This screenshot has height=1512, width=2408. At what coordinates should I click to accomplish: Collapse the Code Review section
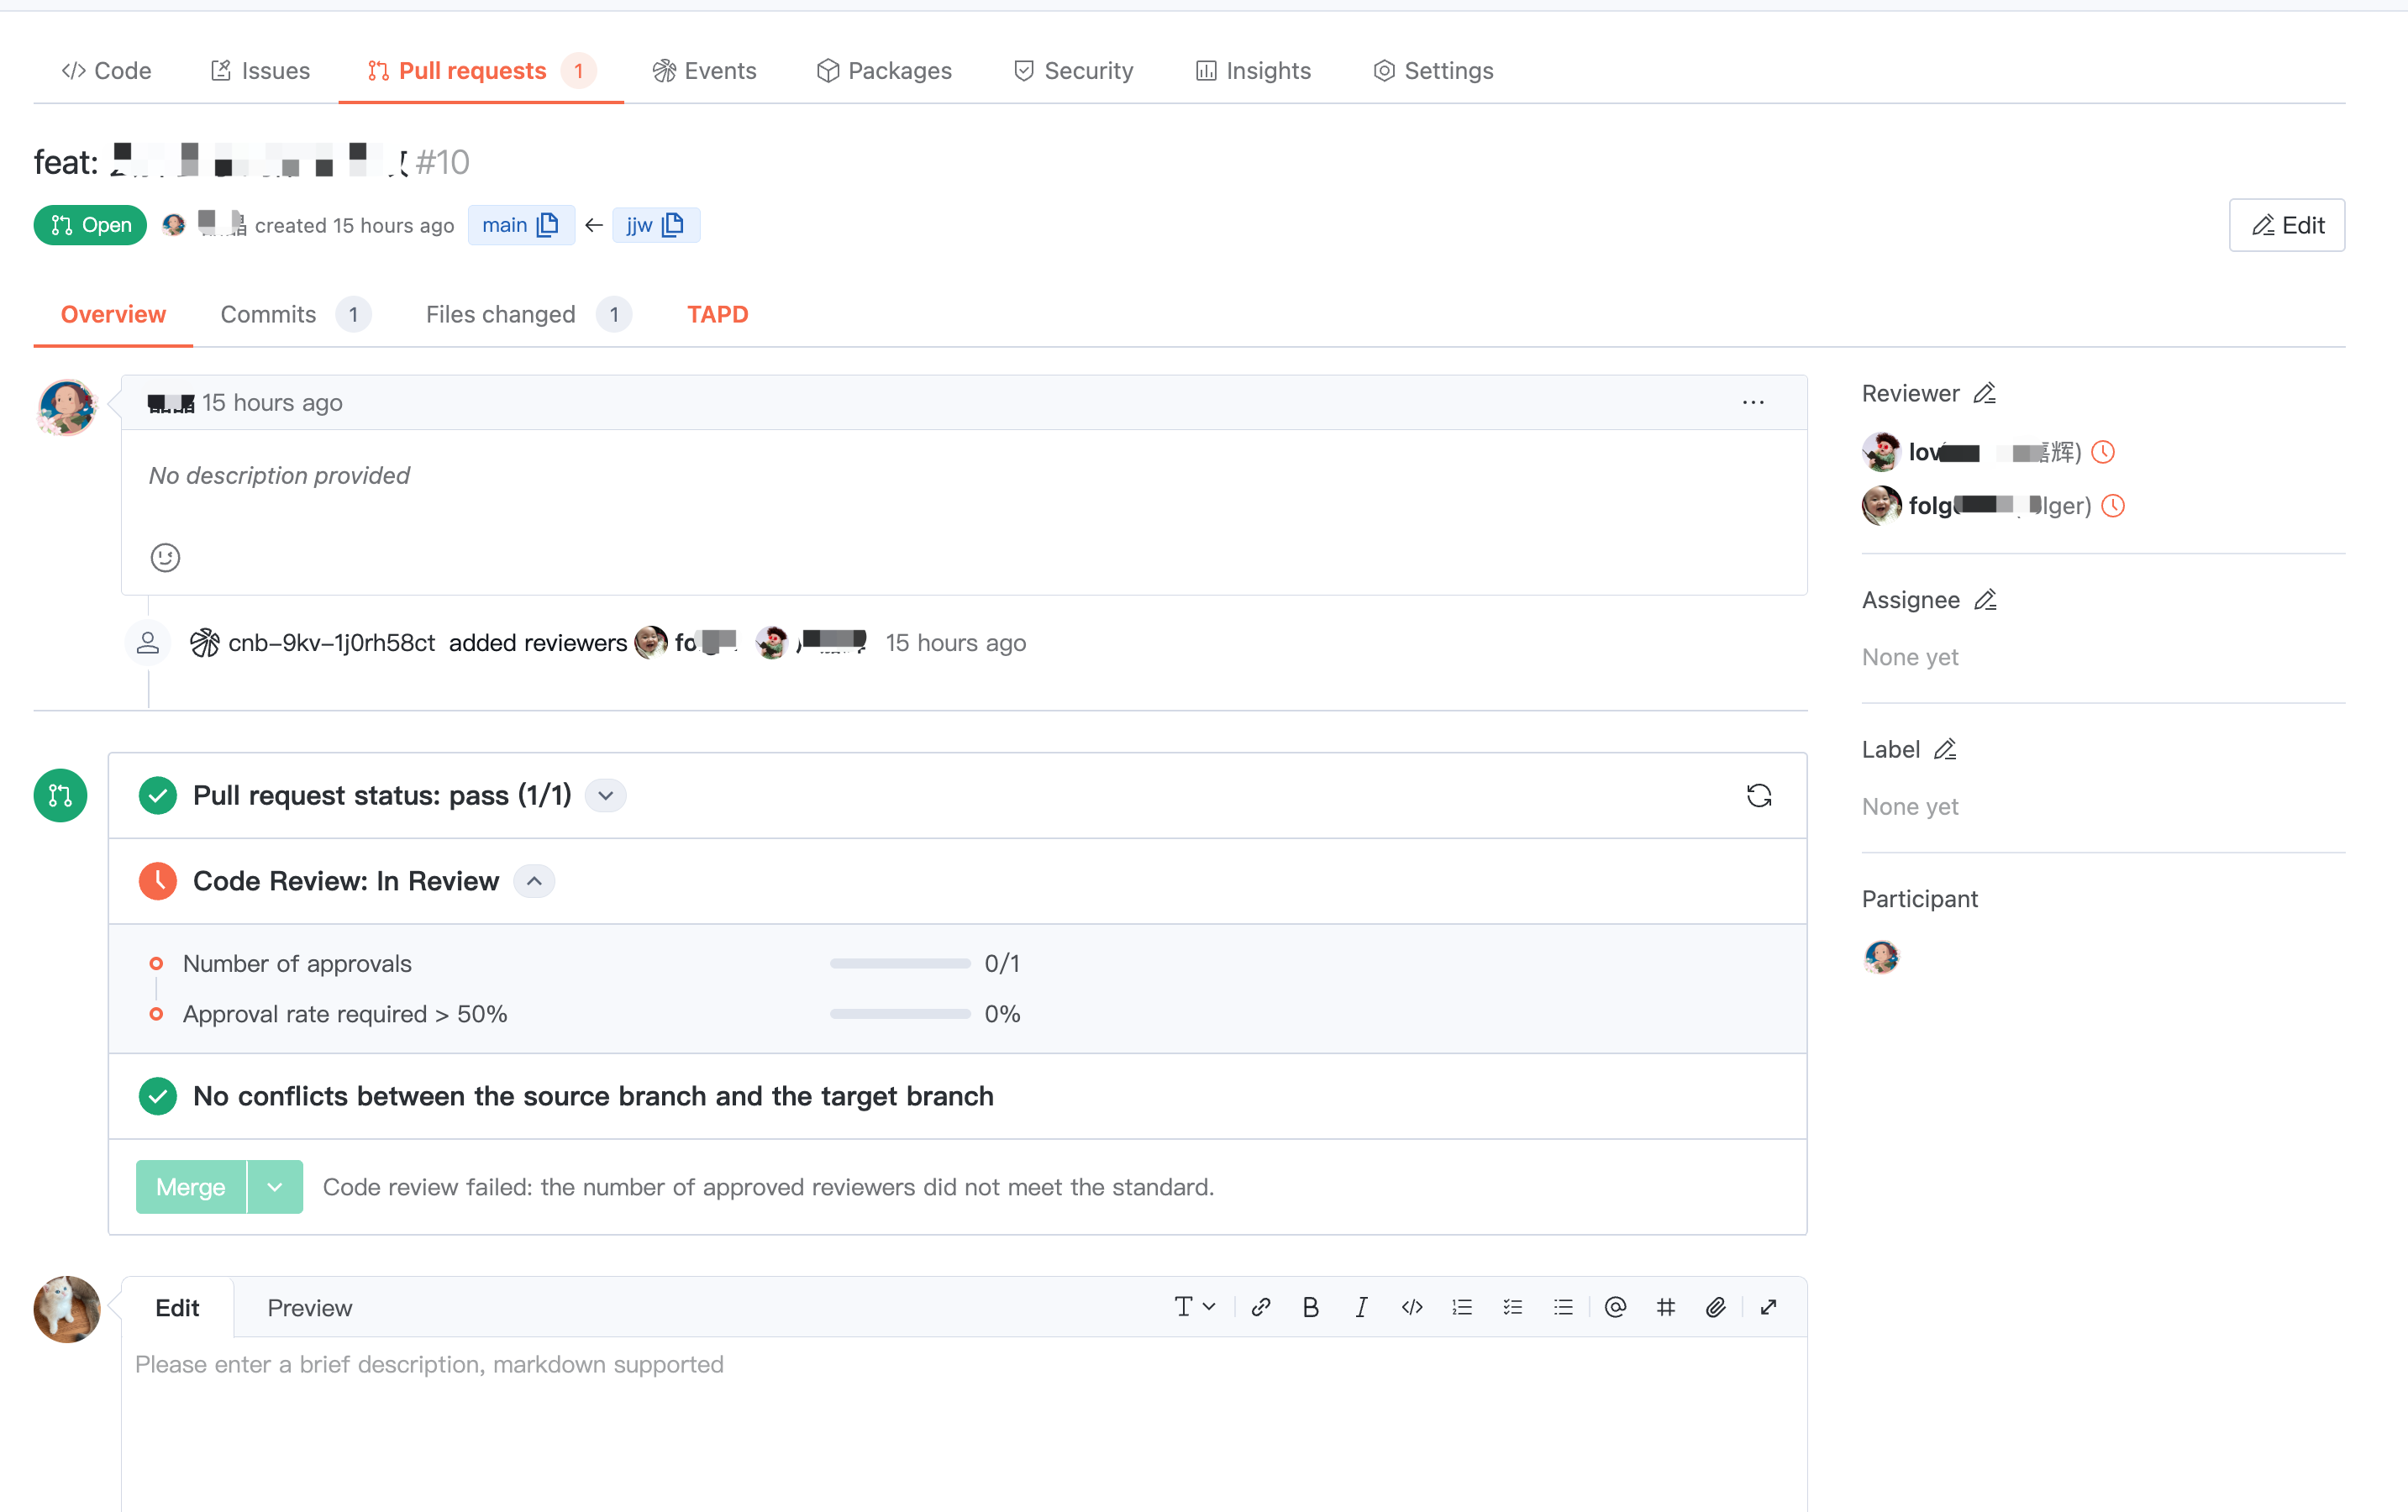point(534,881)
